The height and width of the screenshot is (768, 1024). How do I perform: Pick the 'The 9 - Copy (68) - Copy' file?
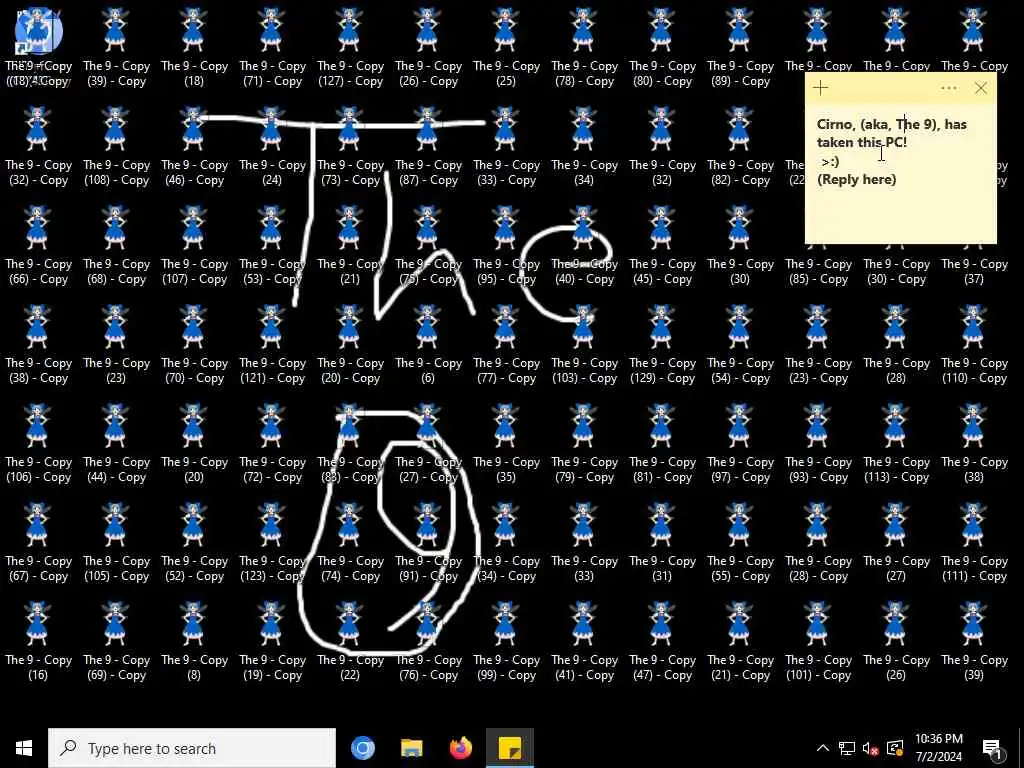click(x=116, y=247)
